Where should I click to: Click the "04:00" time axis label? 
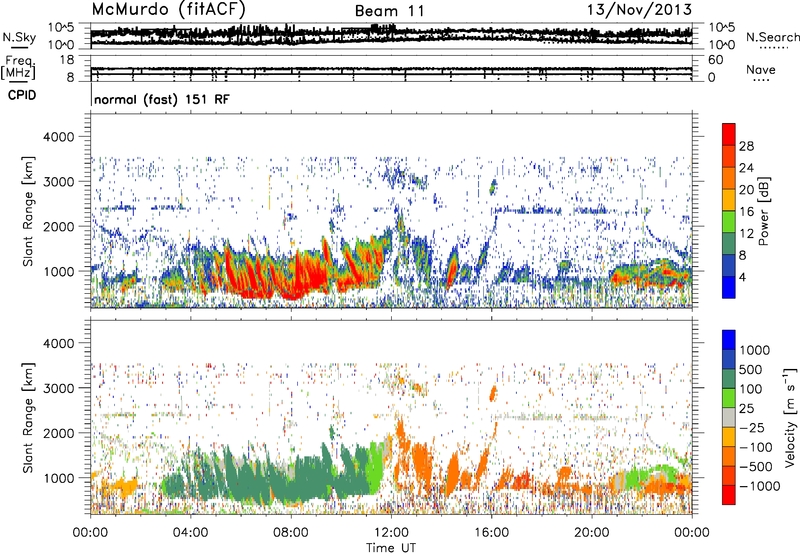(x=190, y=533)
